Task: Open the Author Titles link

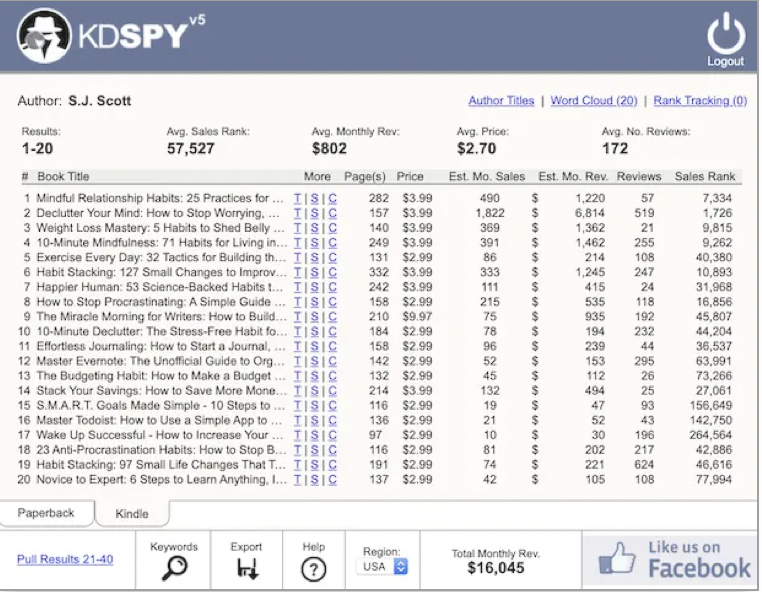Action: (x=501, y=101)
